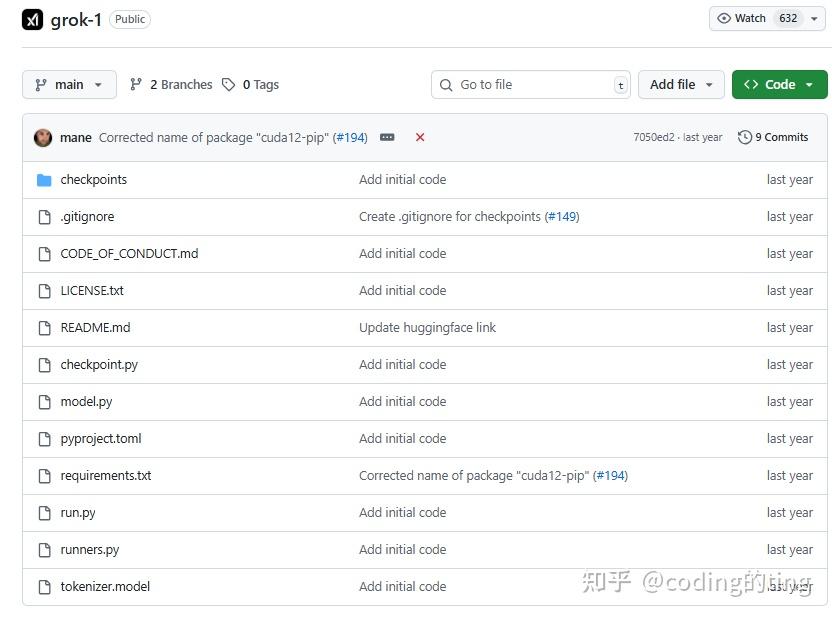
Task: Click the checkpoints folder icon
Action: click(x=44, y=180)
